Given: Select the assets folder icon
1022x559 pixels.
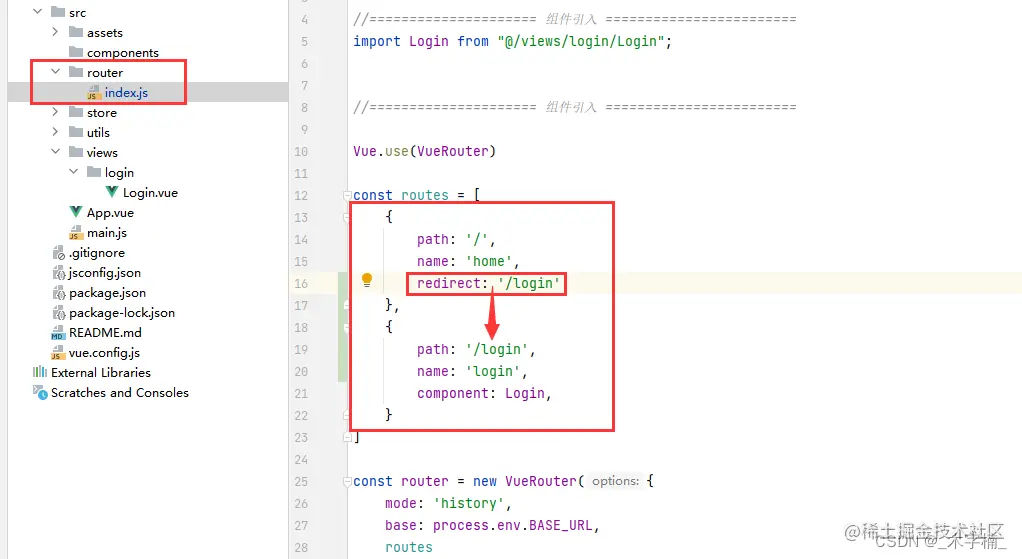Looking at the screenshot, I should (76, 32).
